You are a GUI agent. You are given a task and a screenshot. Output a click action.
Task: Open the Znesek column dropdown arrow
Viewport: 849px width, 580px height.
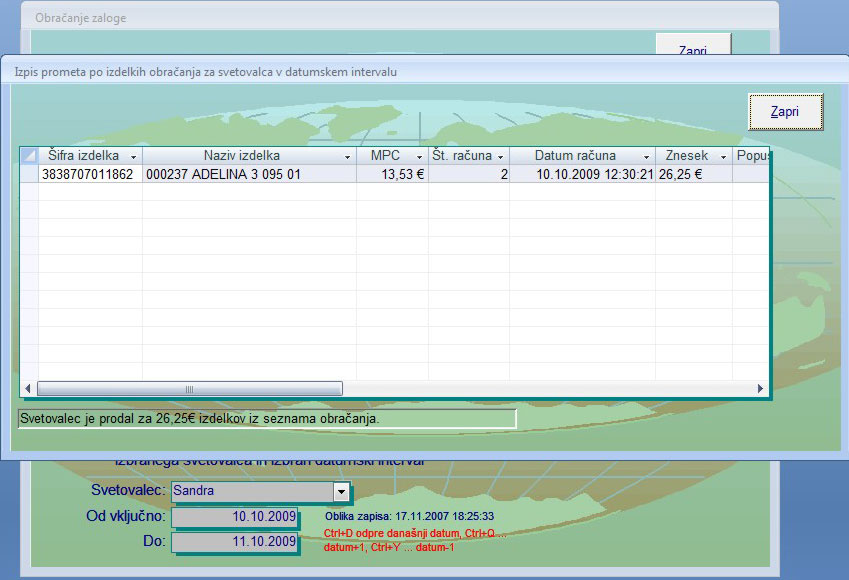pyautogui.click(x=723, y=157)
